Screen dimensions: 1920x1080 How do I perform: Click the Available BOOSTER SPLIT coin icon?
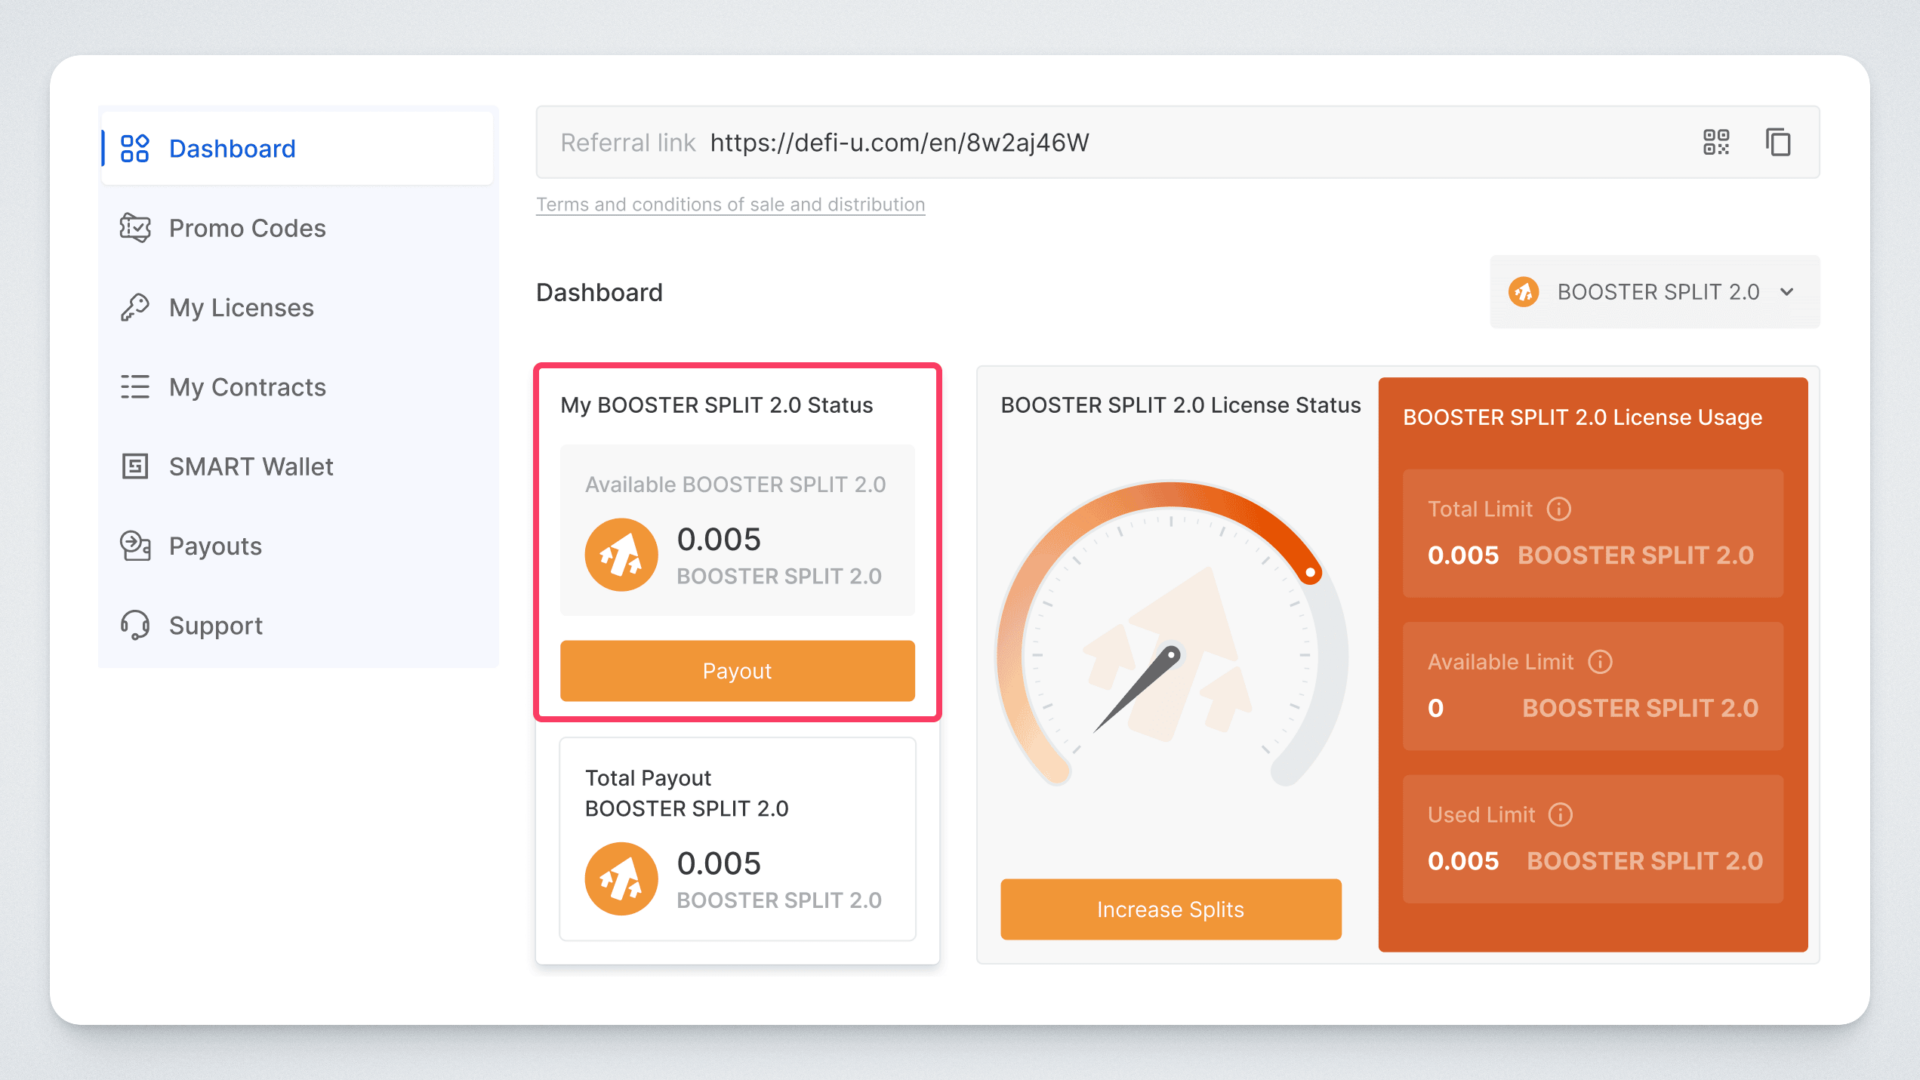pyautogui.click(x=621, y=555)
